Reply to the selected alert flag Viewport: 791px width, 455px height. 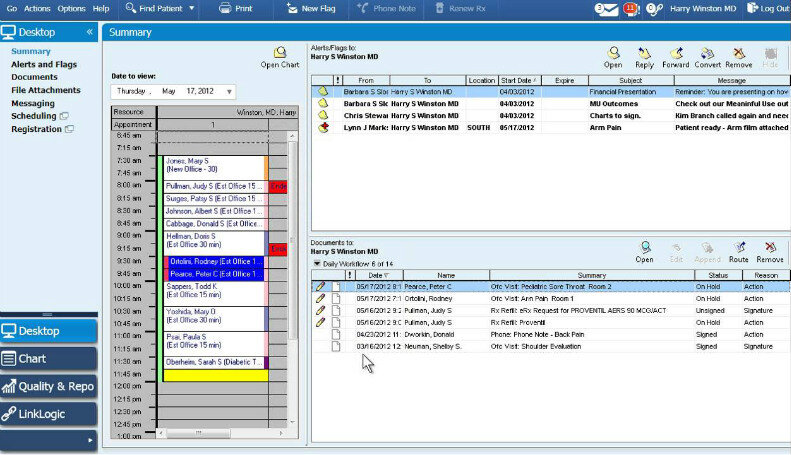(x=644, y=56)
